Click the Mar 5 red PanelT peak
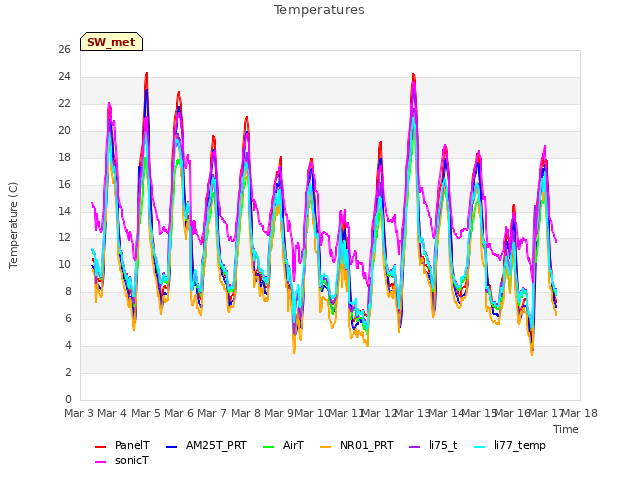This screenshot has width=640, height=480. tap(147, 73)
